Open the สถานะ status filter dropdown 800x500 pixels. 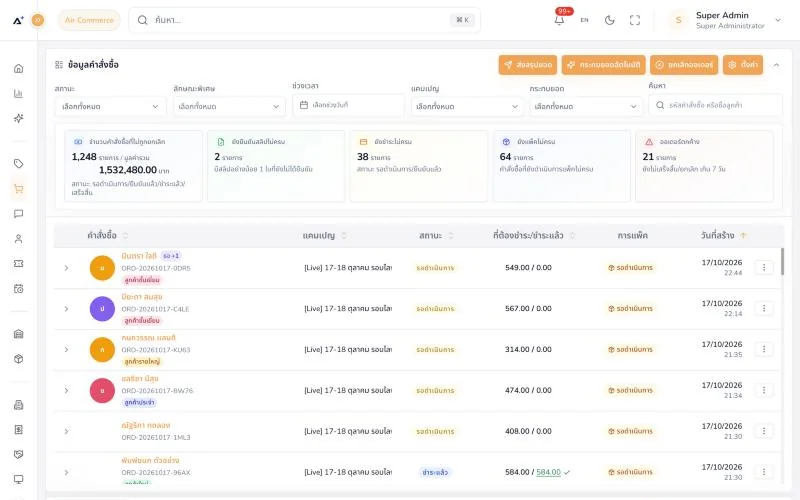(x=110, y=106)
